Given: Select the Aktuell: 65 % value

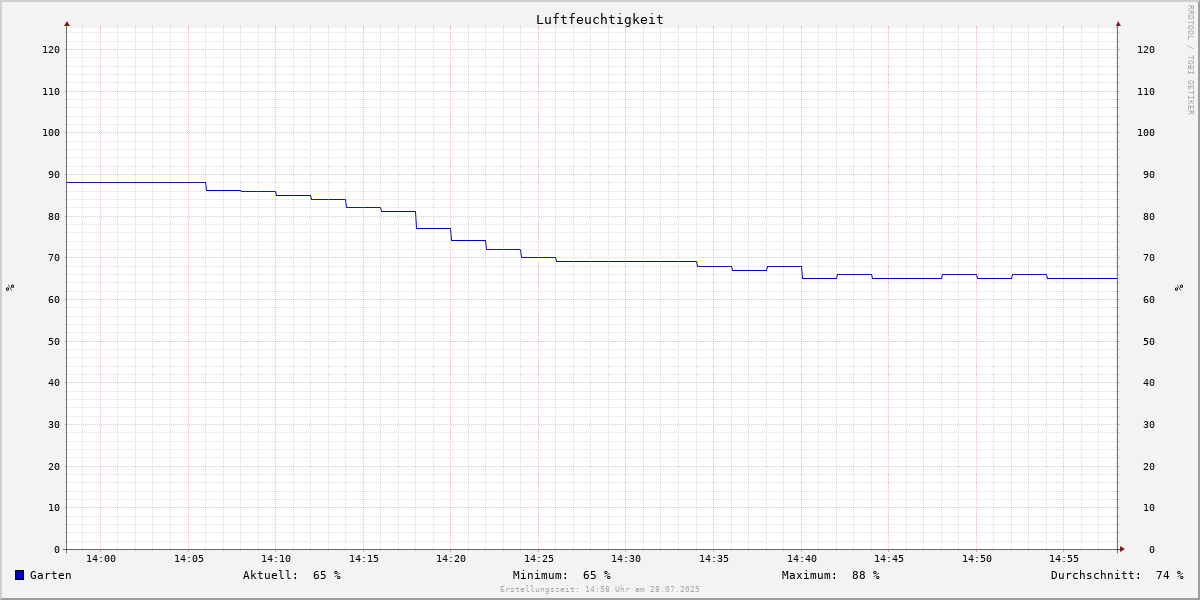Looking at the screenshot, I should click(292, 575).
